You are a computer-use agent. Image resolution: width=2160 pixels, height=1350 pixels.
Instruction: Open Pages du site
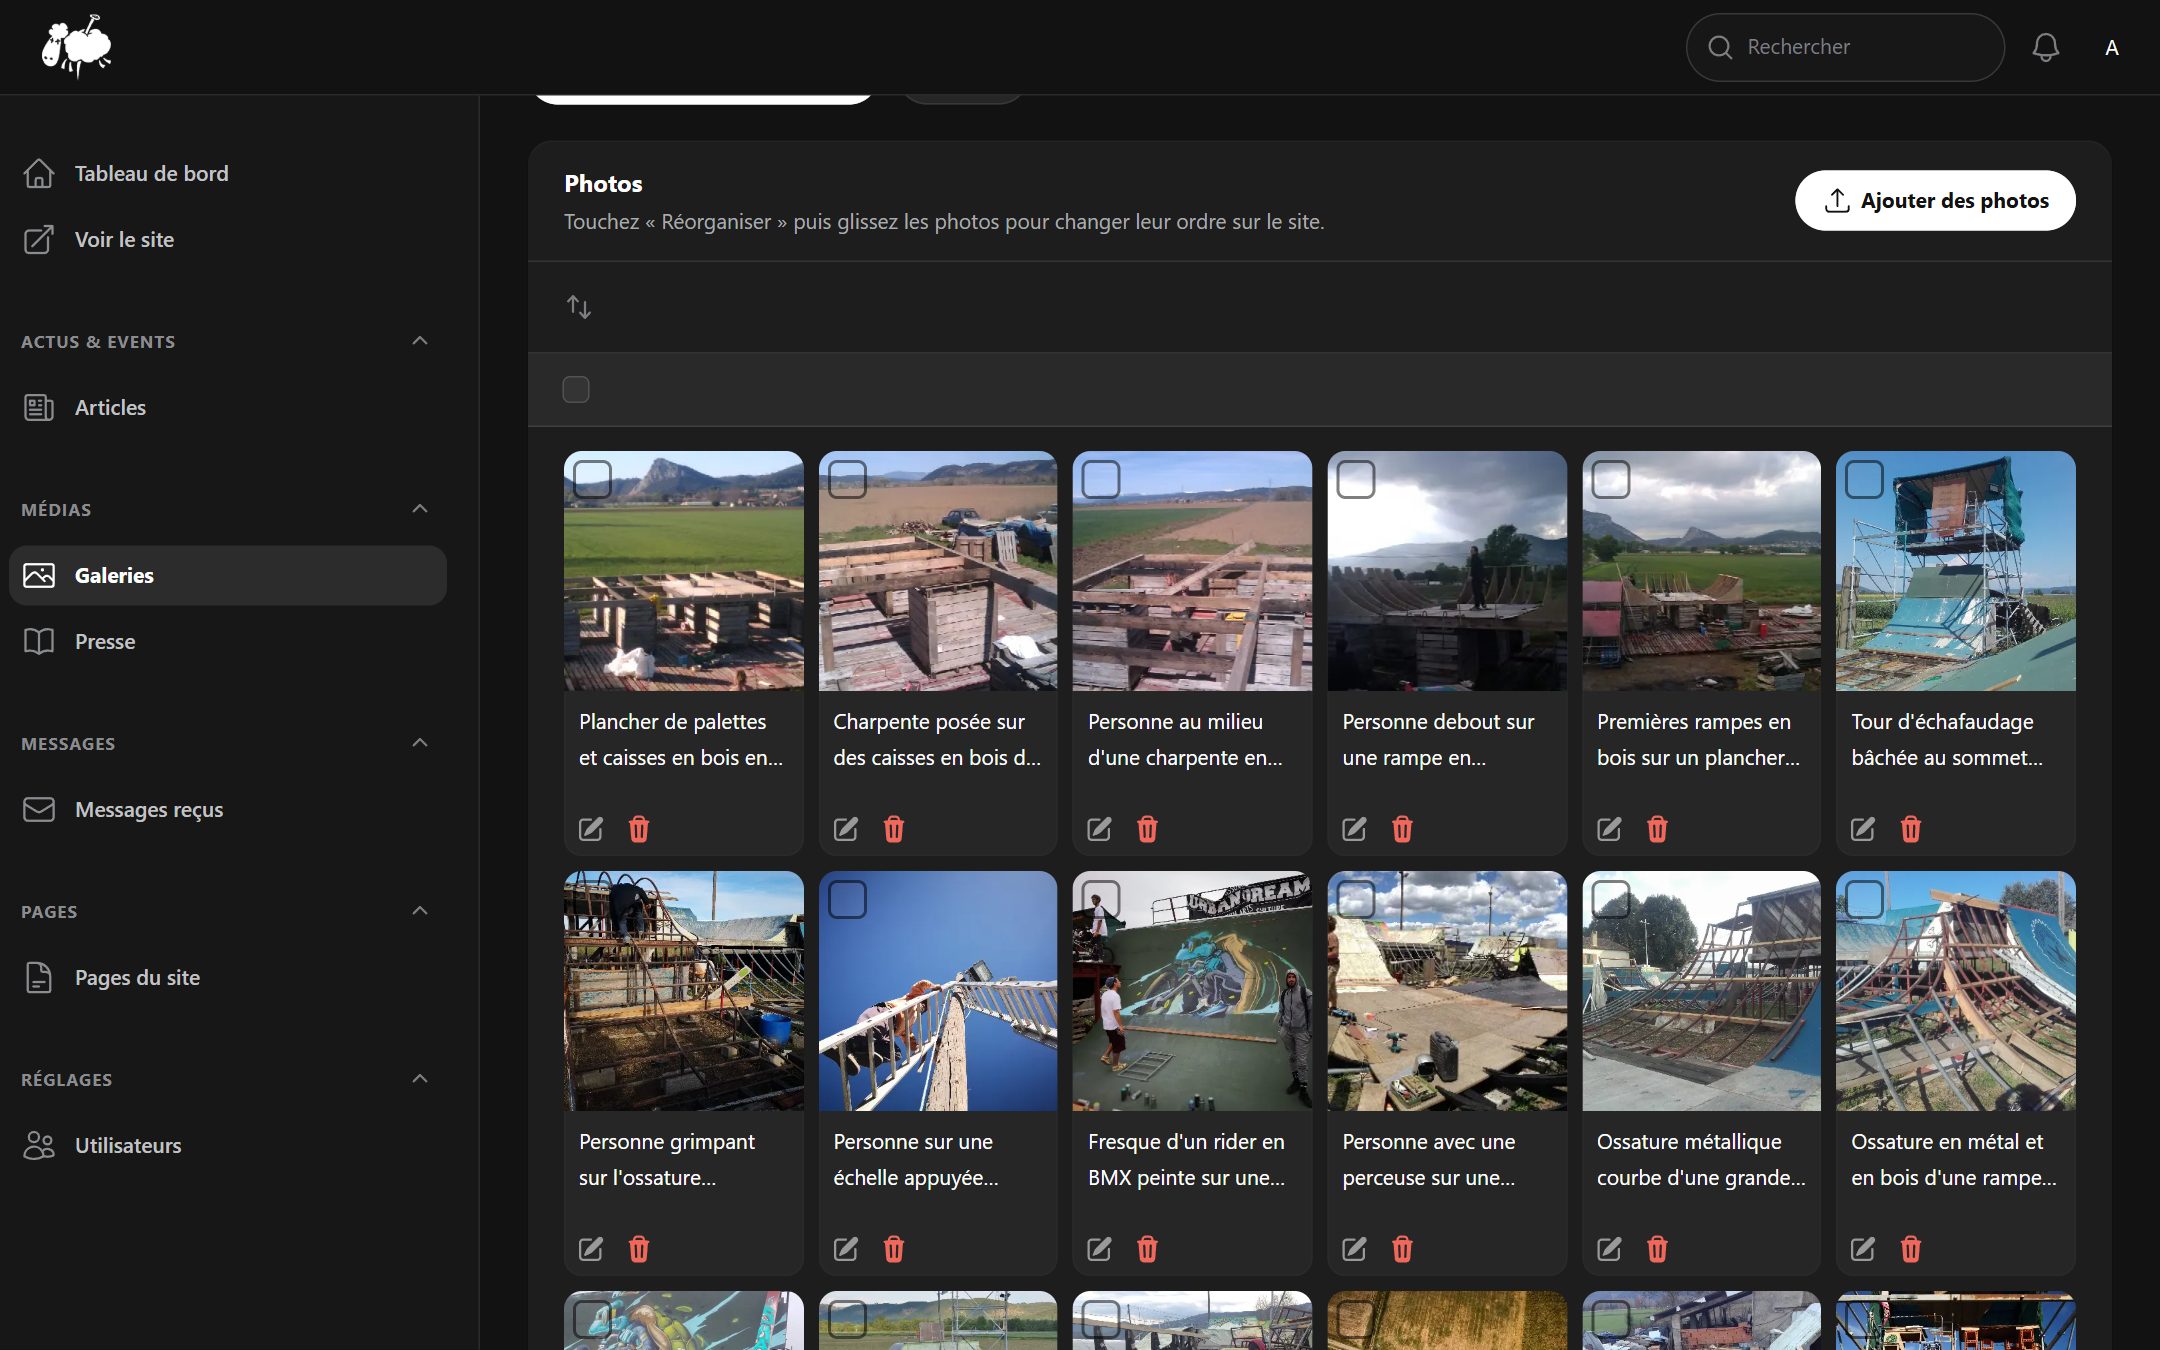[x=228, y=977]
